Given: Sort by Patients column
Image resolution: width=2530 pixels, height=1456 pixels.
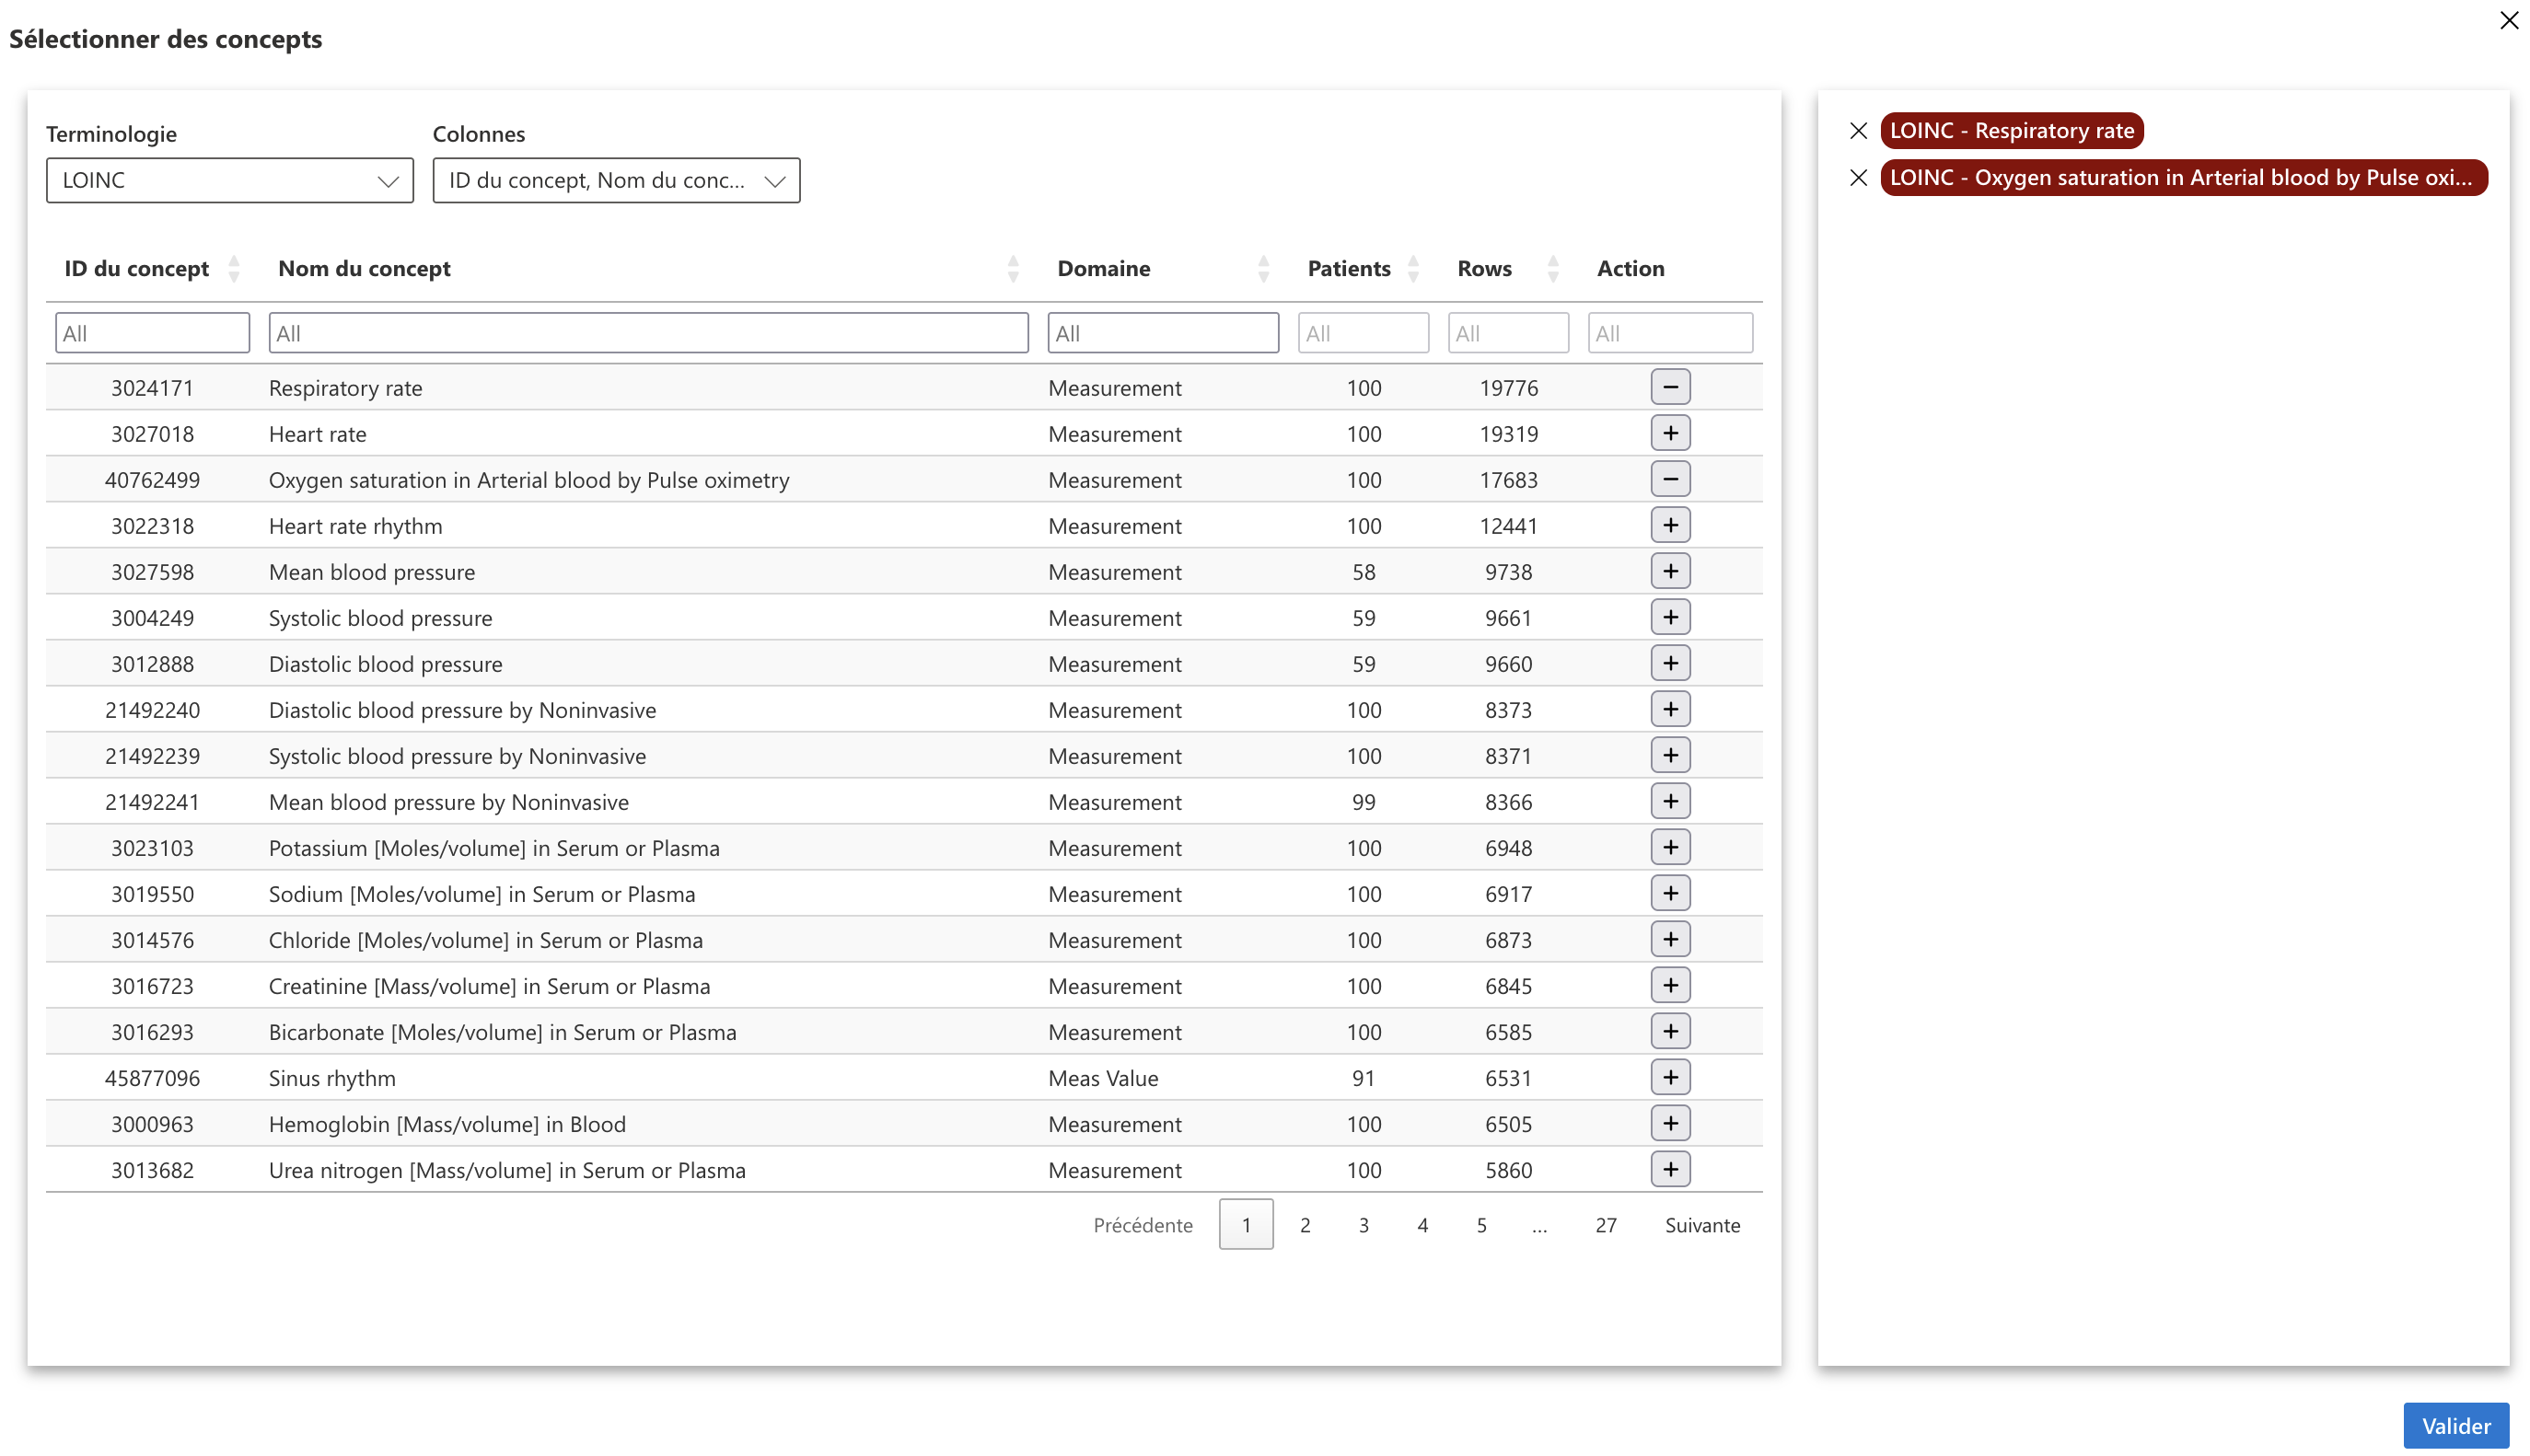Looking at the screenshot, I should click(x=1413, y=268).
